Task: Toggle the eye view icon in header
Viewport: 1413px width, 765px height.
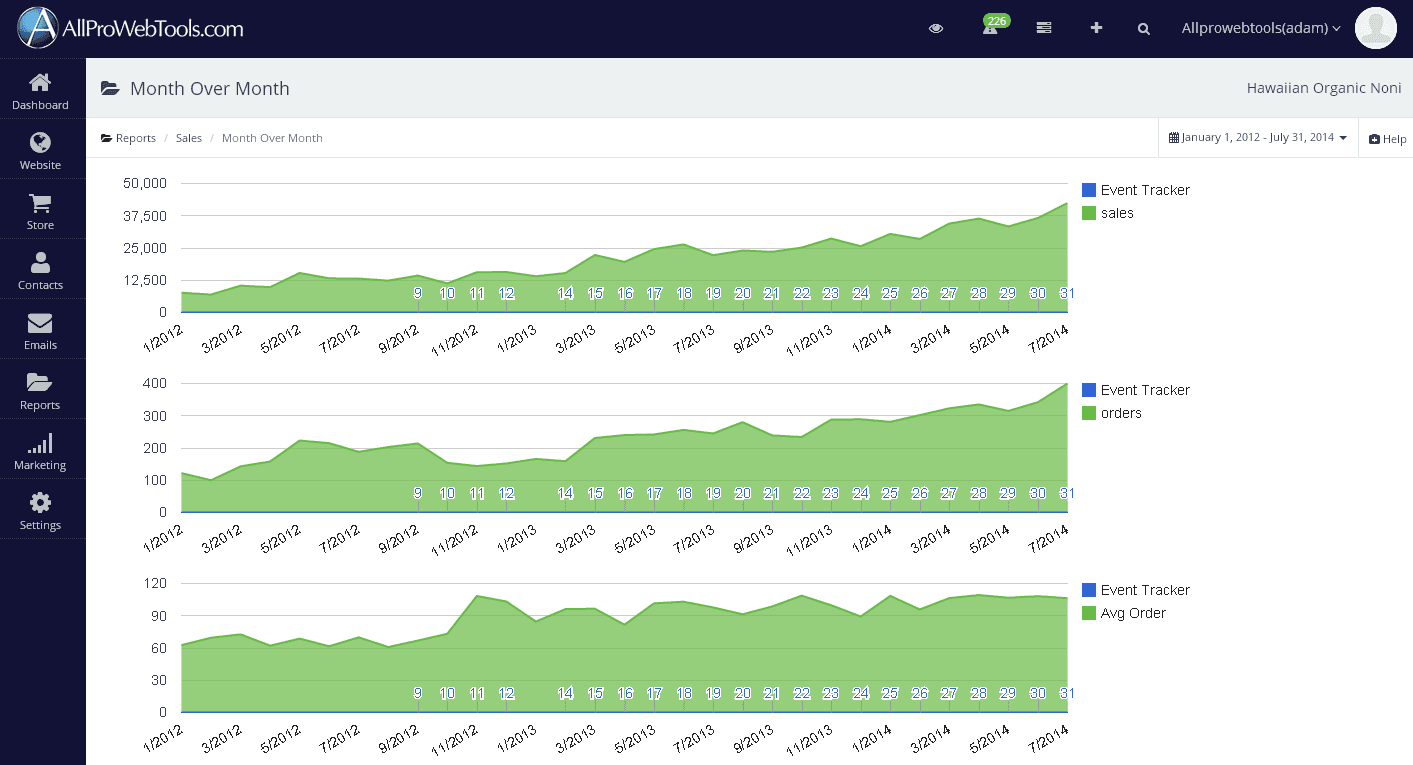Action: click(936, 29)
